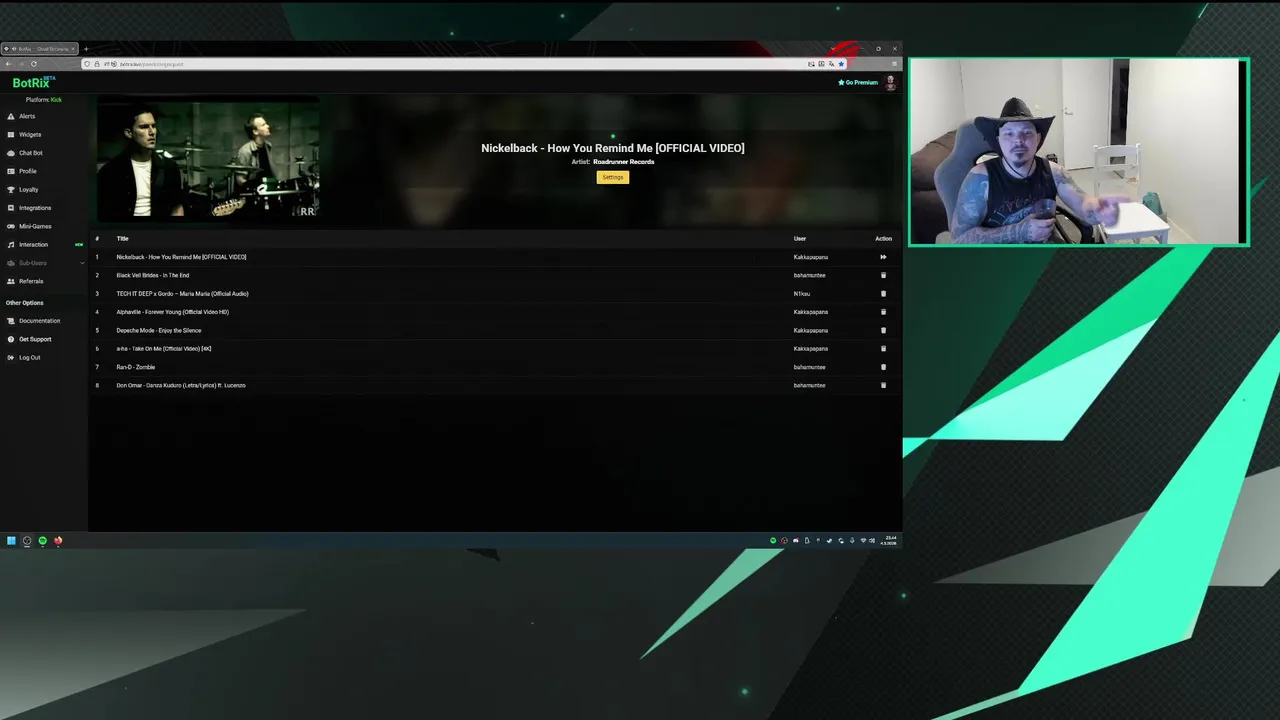
Task: Open the browser hamburger menu
Action: pyautogui.click(x=894, y=64)
